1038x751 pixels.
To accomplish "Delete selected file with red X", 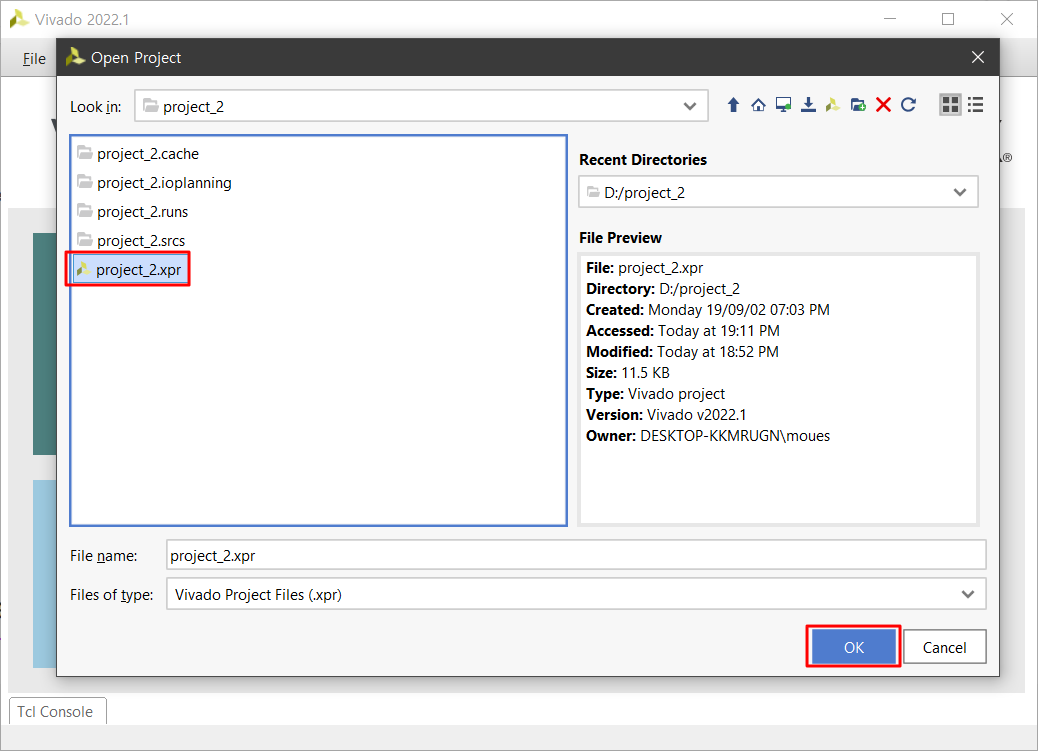I will click(x=883, y=105).
